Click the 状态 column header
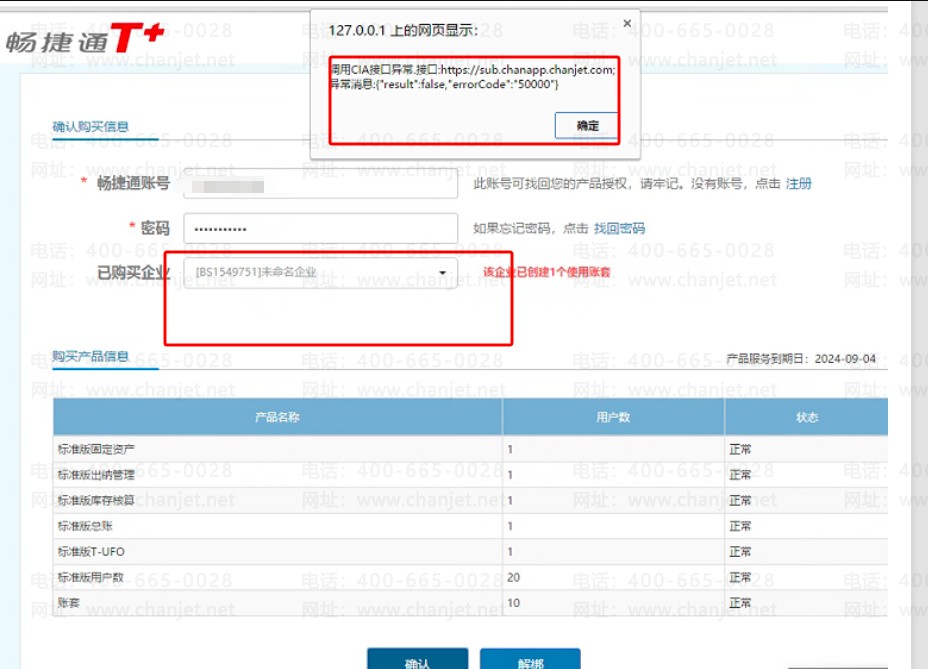 (x=806, y=418)
